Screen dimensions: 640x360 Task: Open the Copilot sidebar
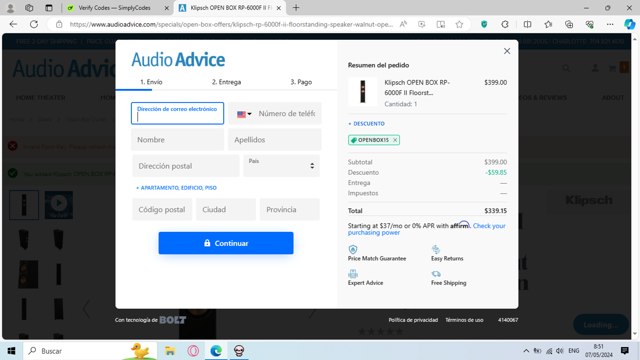click(x=629, y=24)
